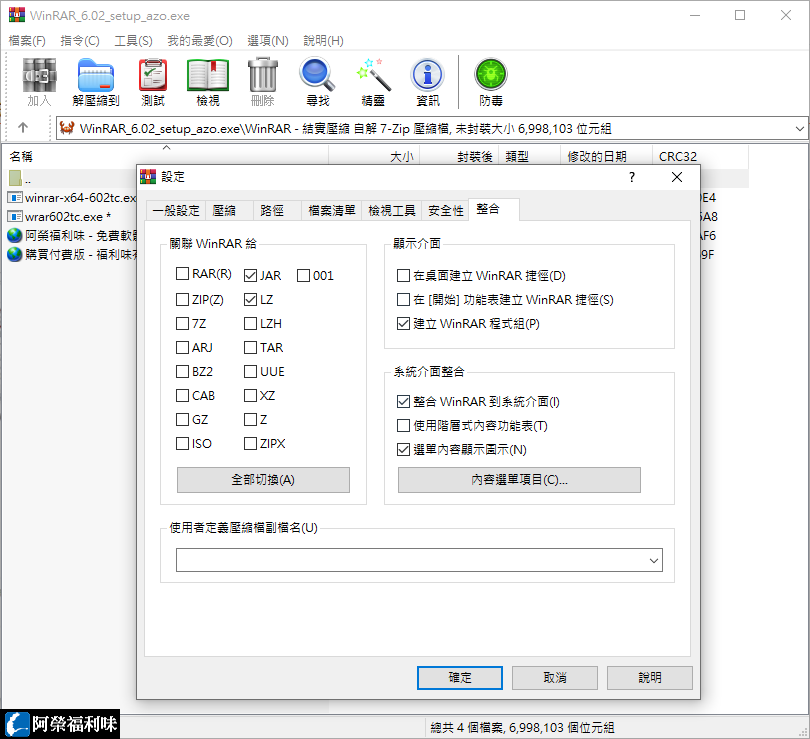This screenshot has width=810, height=739.
Task: Open the 檔案(F) menu
Action: [27, 41]
